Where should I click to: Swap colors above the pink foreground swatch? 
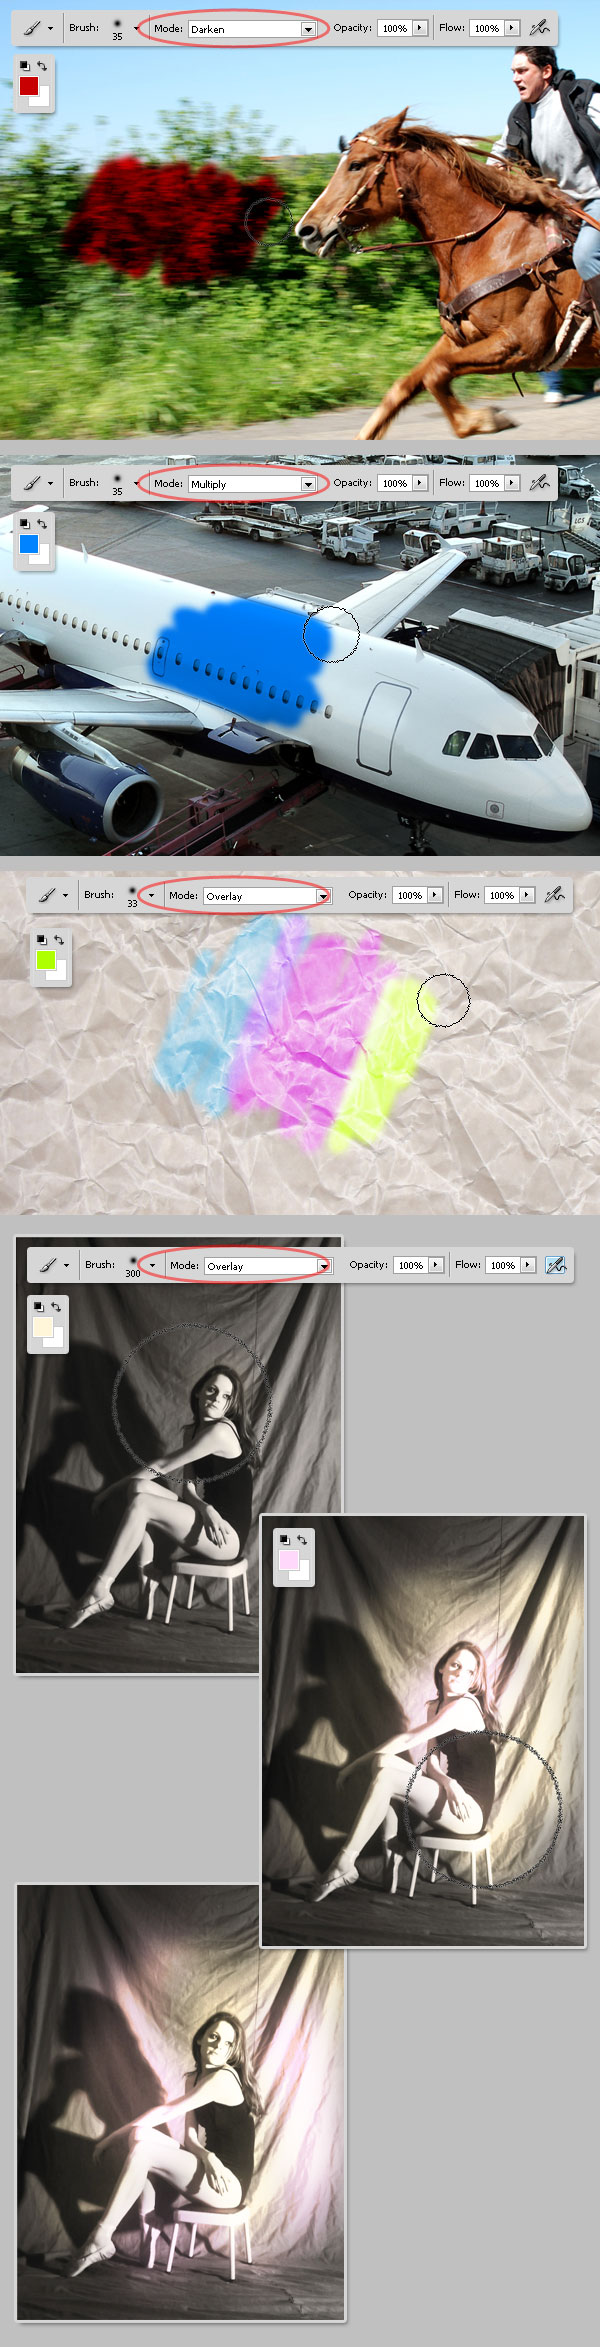click(x=302, y=1540)
